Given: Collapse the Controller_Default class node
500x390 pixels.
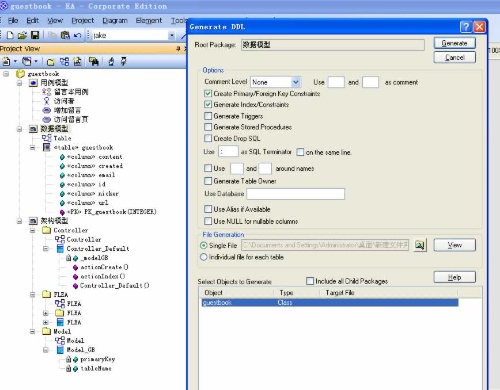Looking at the screenshot, I should tap(46, 248).
